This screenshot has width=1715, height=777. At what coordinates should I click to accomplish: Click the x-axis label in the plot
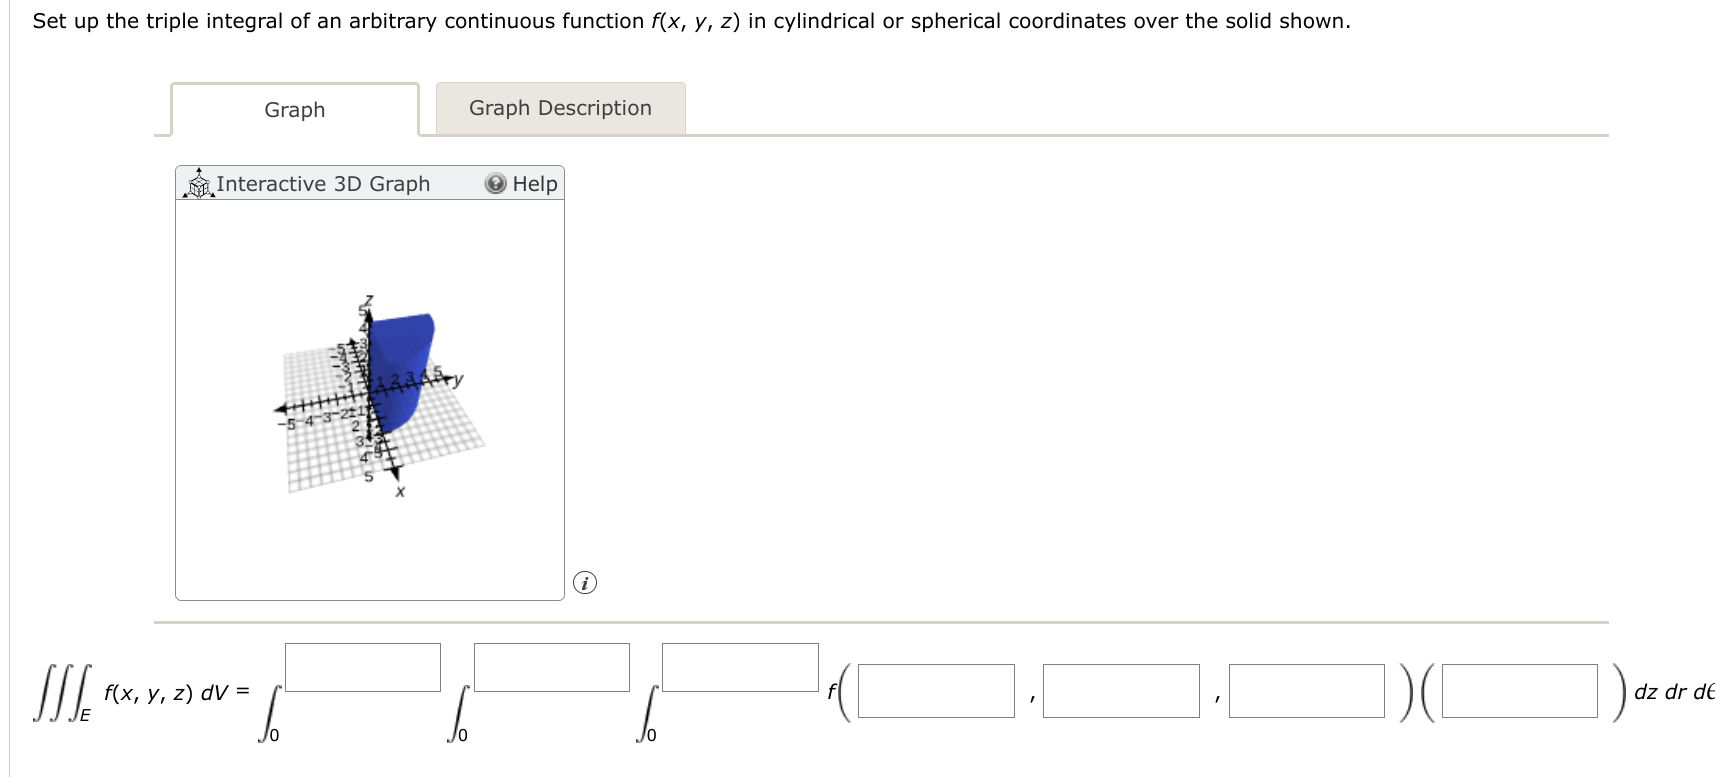pos(399,491)
